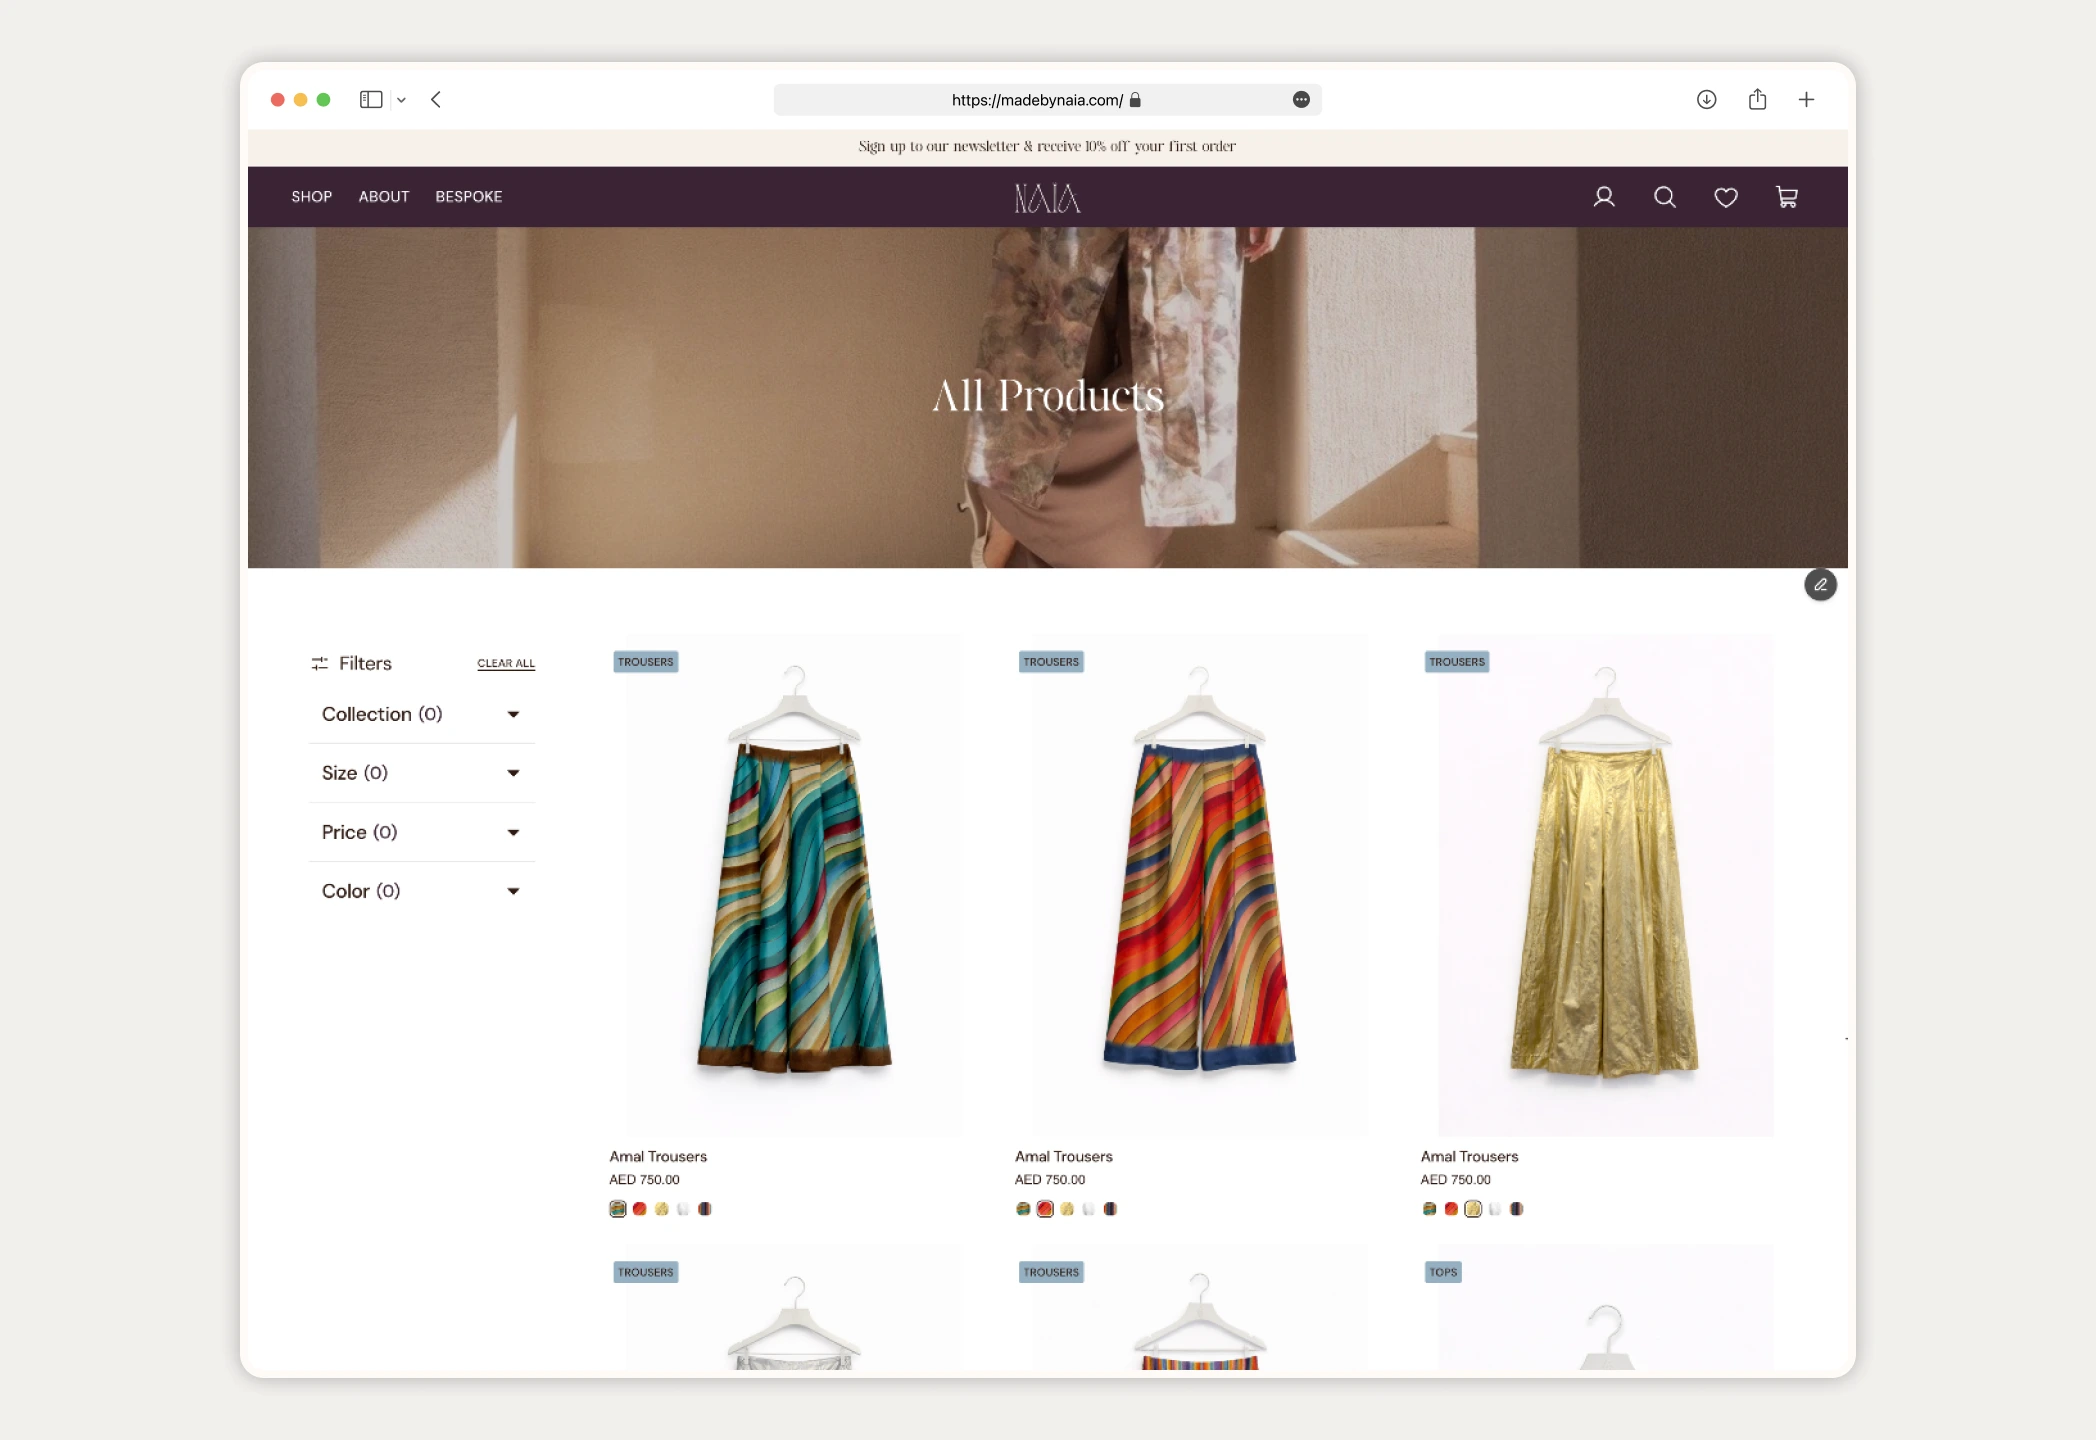Click the search magnifier icon
Screen dimensions: 2096x1440
(1665, 197)
